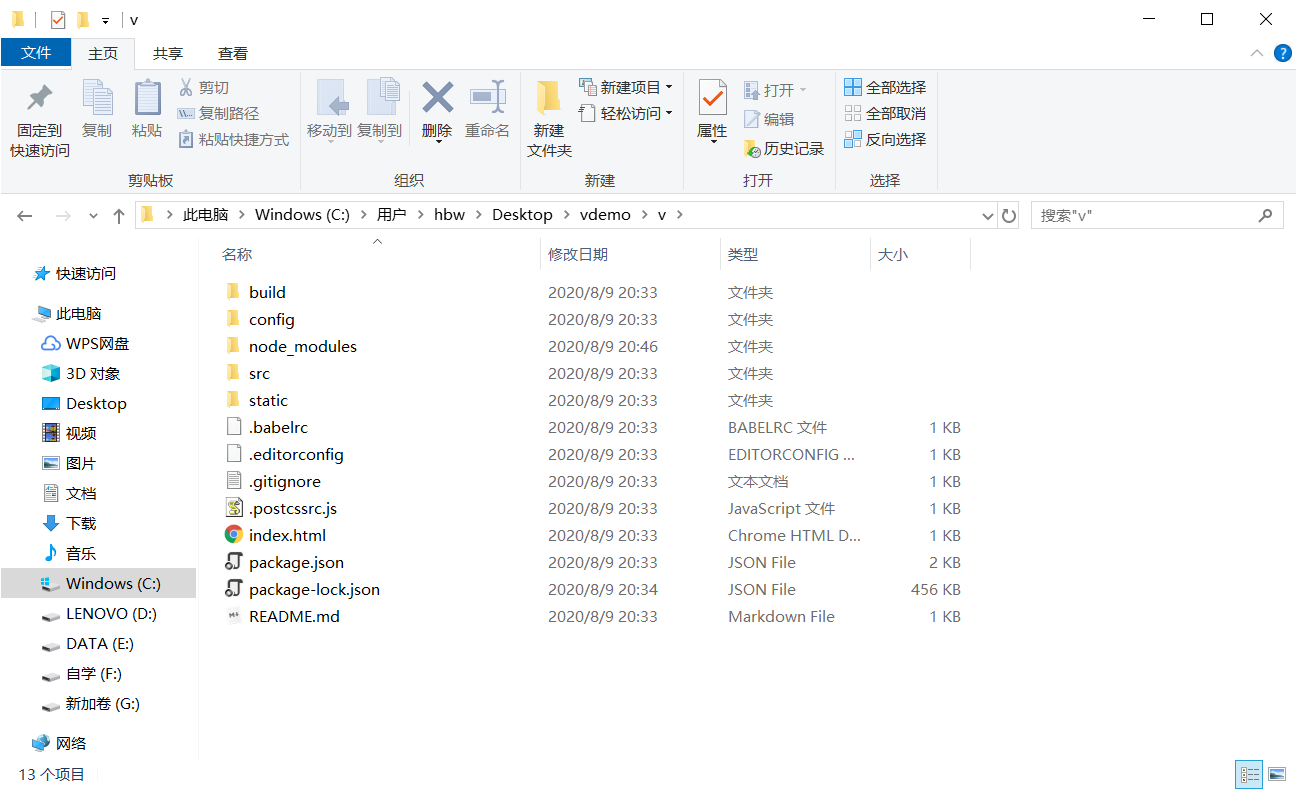The image size is (1297, 790).
Task: Open the recent locations dropdown arrow
Action: 93,215
